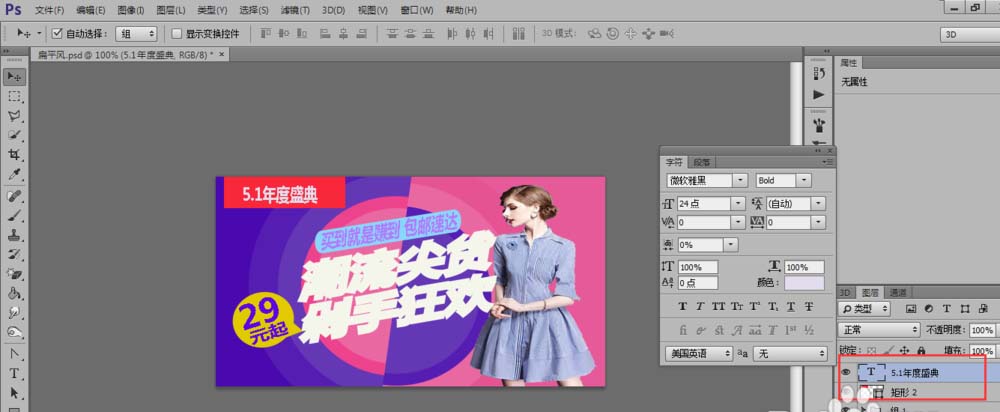Image resolution: width=1000 pixels, height=412 pixels.
Task: Switch to the 段落 tab
Action: point(703,163)
